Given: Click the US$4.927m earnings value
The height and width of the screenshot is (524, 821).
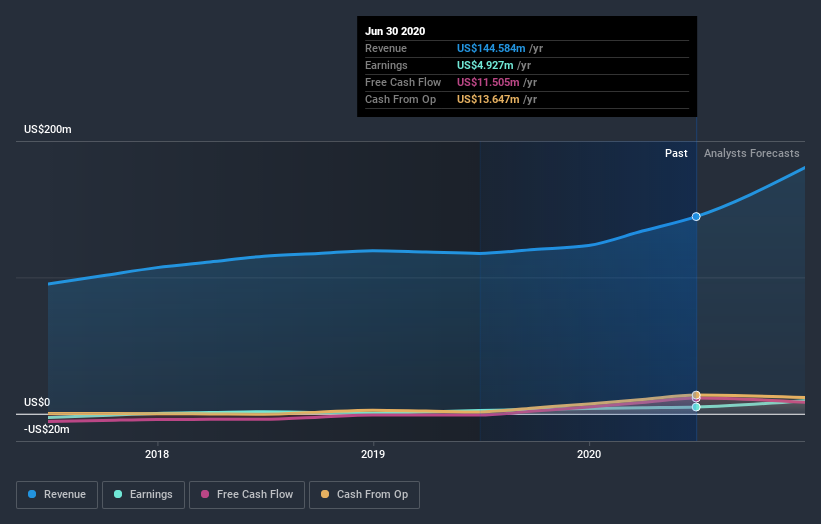Looking at the screenshot, I should point(485,65).
